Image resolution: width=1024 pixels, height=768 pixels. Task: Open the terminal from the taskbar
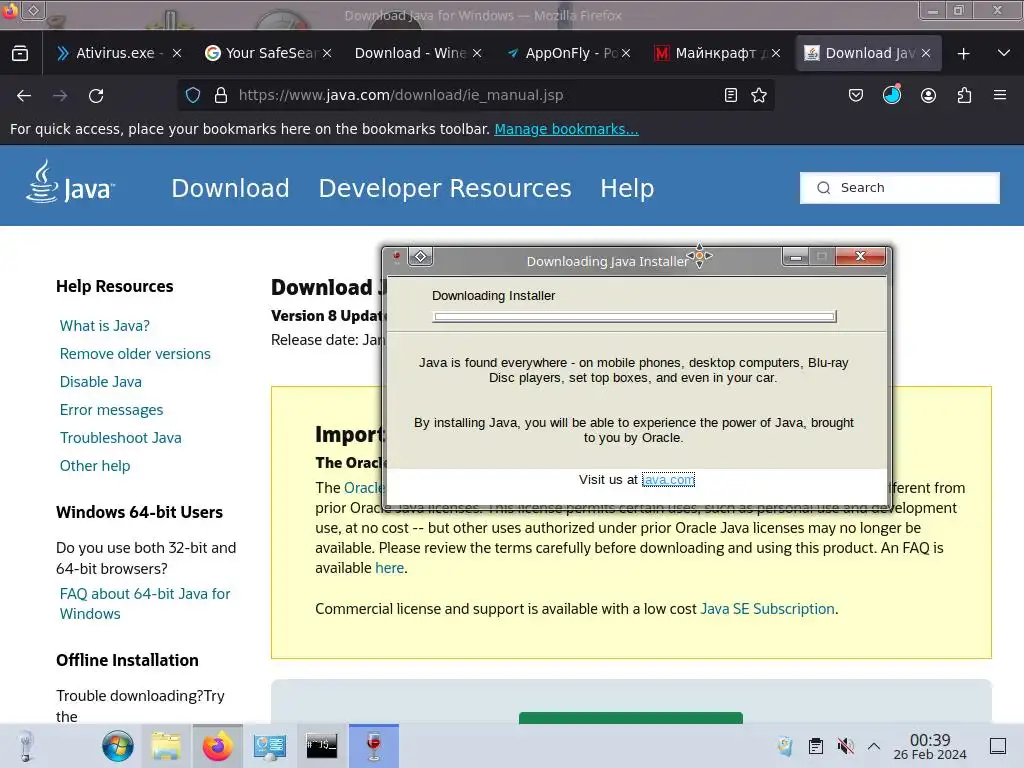(321, 746)
